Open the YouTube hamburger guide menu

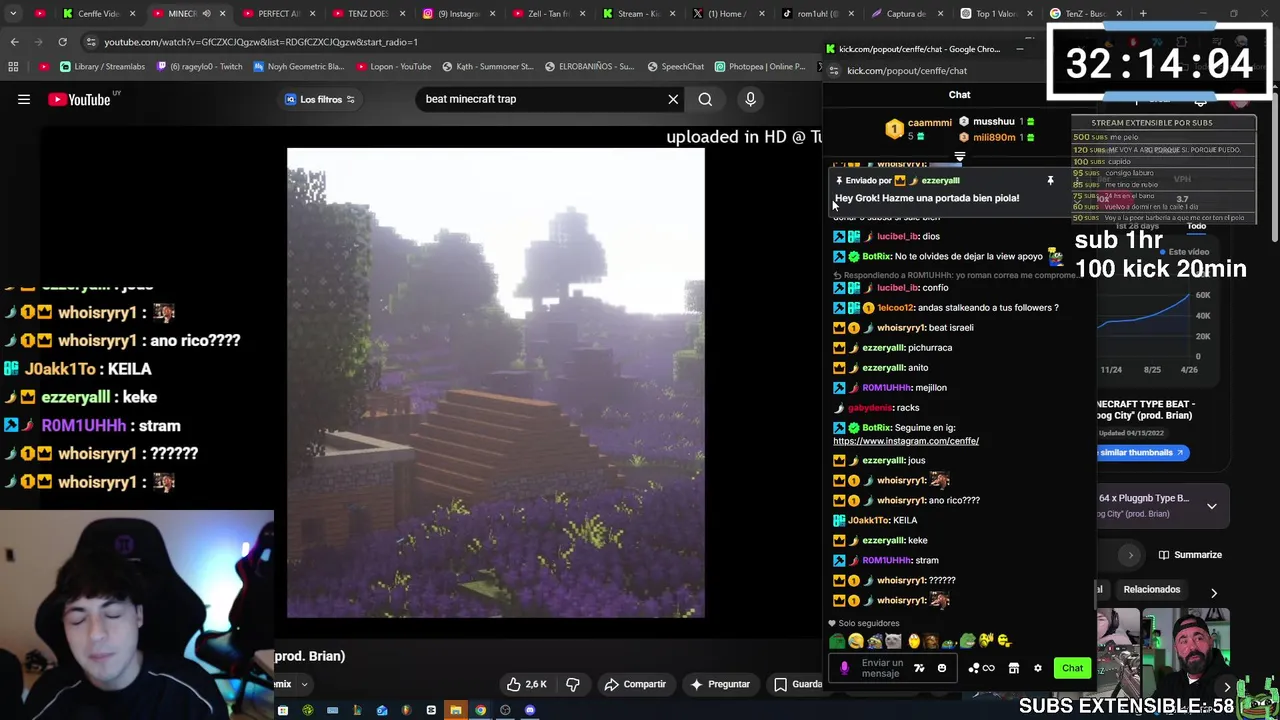click(x=24, y=99)
